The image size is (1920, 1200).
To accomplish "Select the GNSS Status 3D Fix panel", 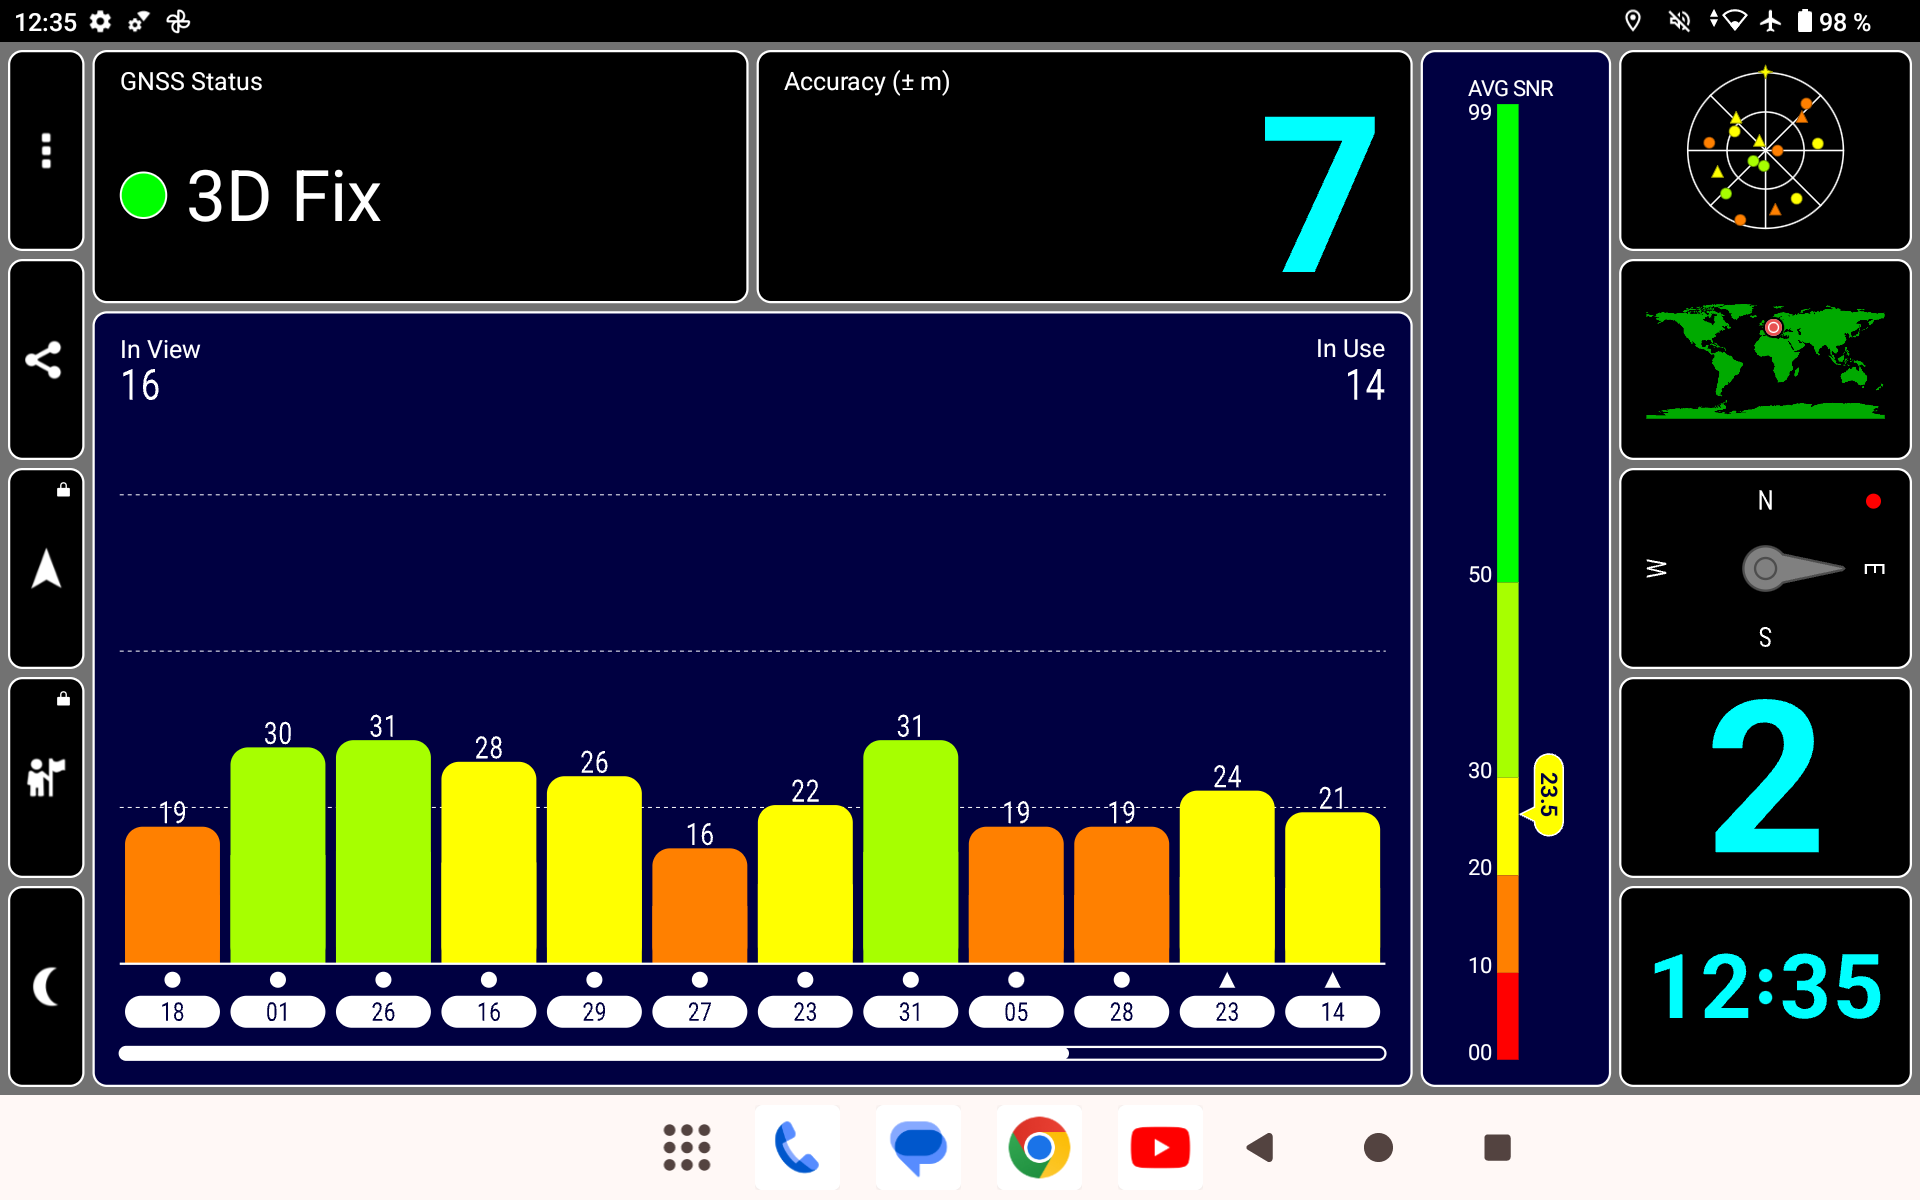I will tap(420, 177).
